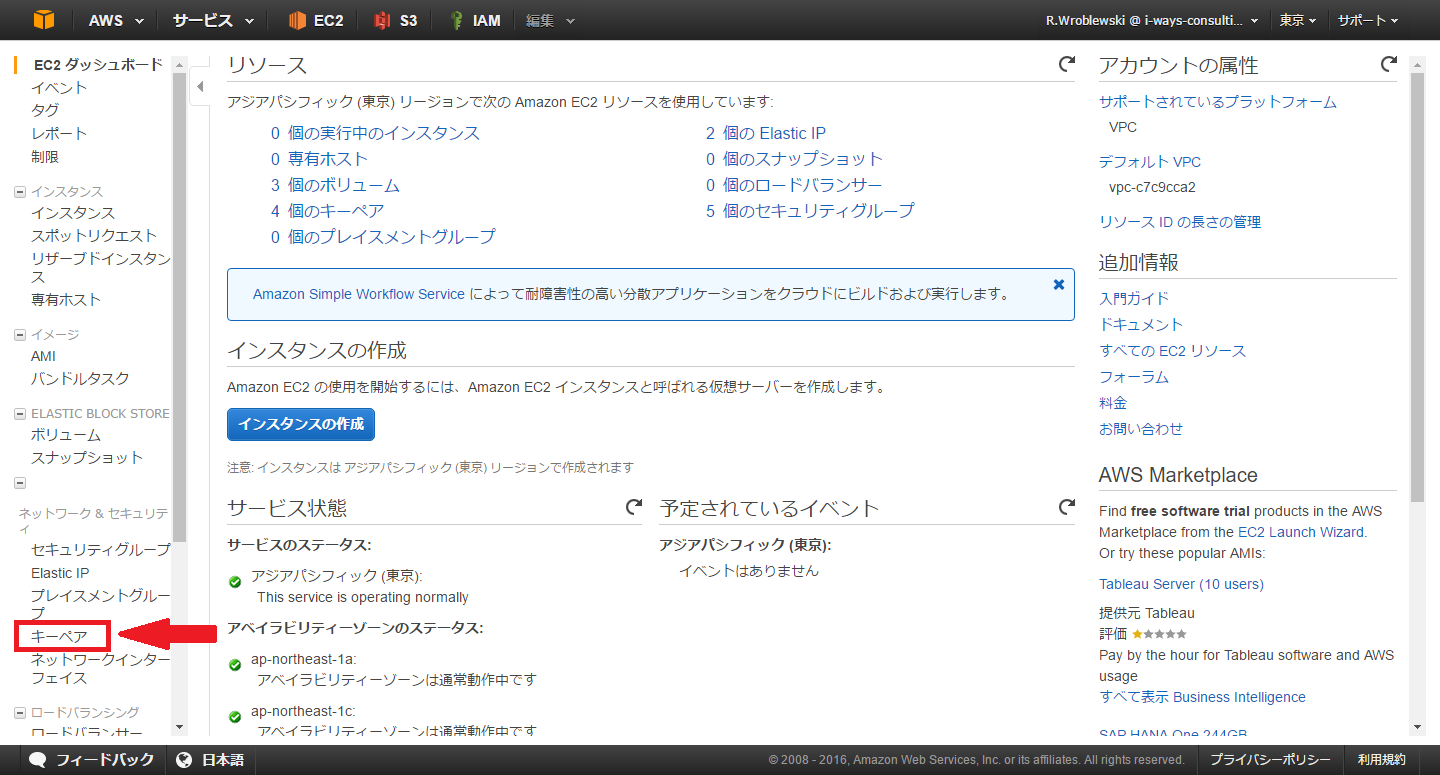Open スナップショット in the sidebar
Viewport: 1440px width, 775px height.
coord(87,458)
